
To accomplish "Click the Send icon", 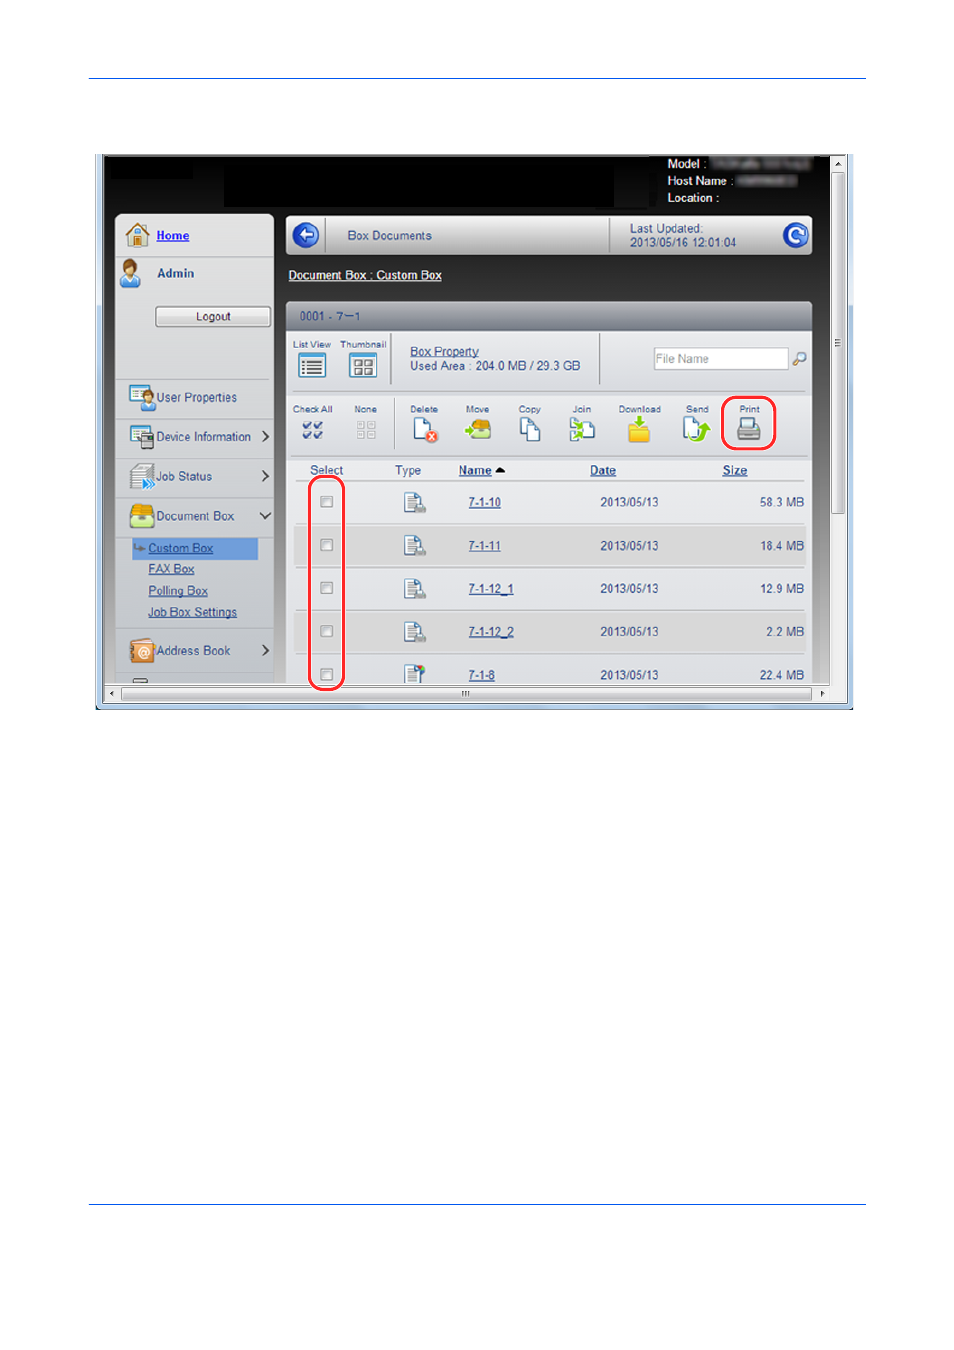I will [x=696, y=430].
